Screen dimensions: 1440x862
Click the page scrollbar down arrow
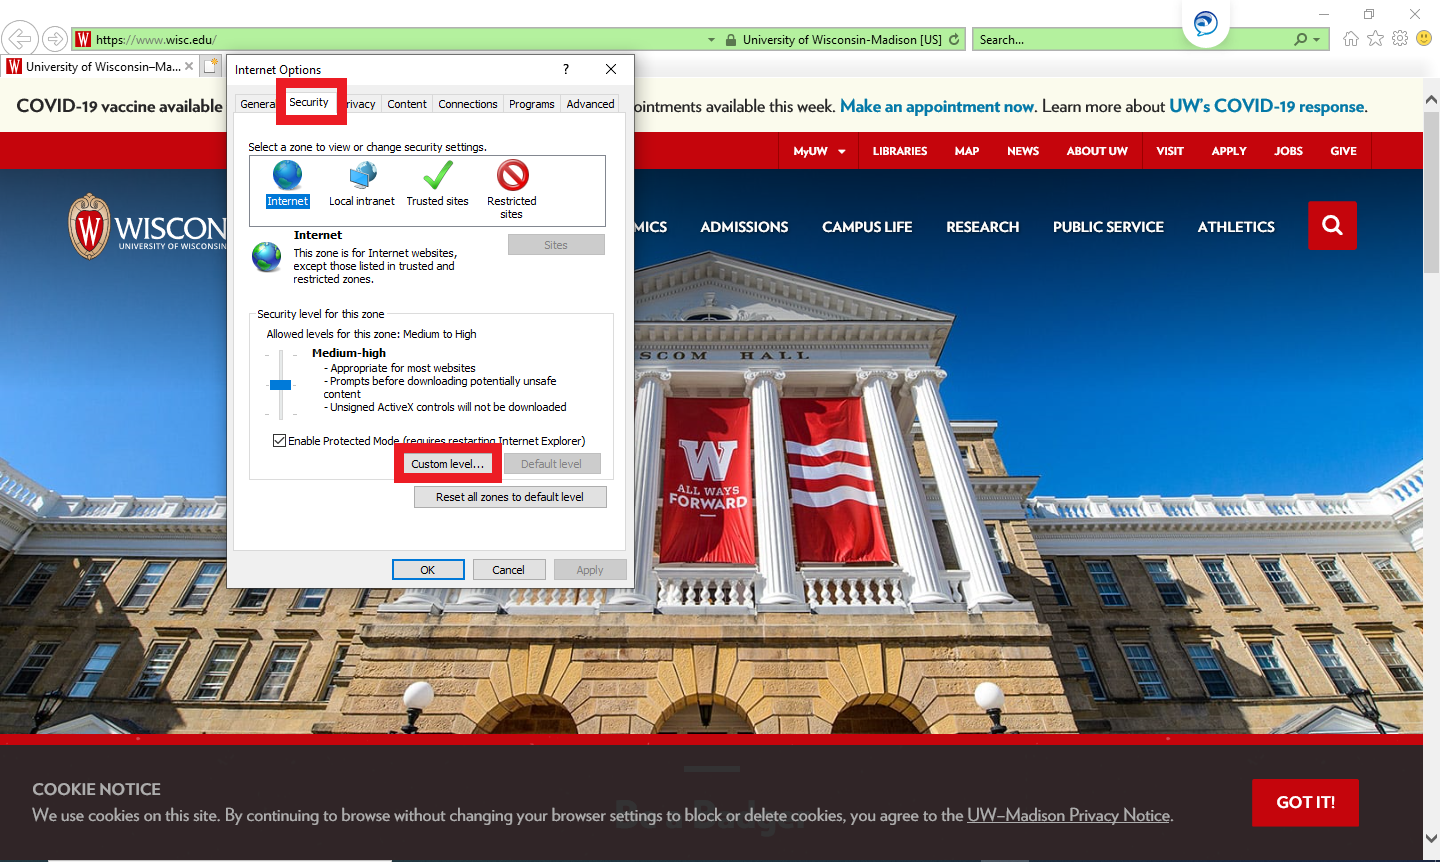click(x=1431, y=840)
